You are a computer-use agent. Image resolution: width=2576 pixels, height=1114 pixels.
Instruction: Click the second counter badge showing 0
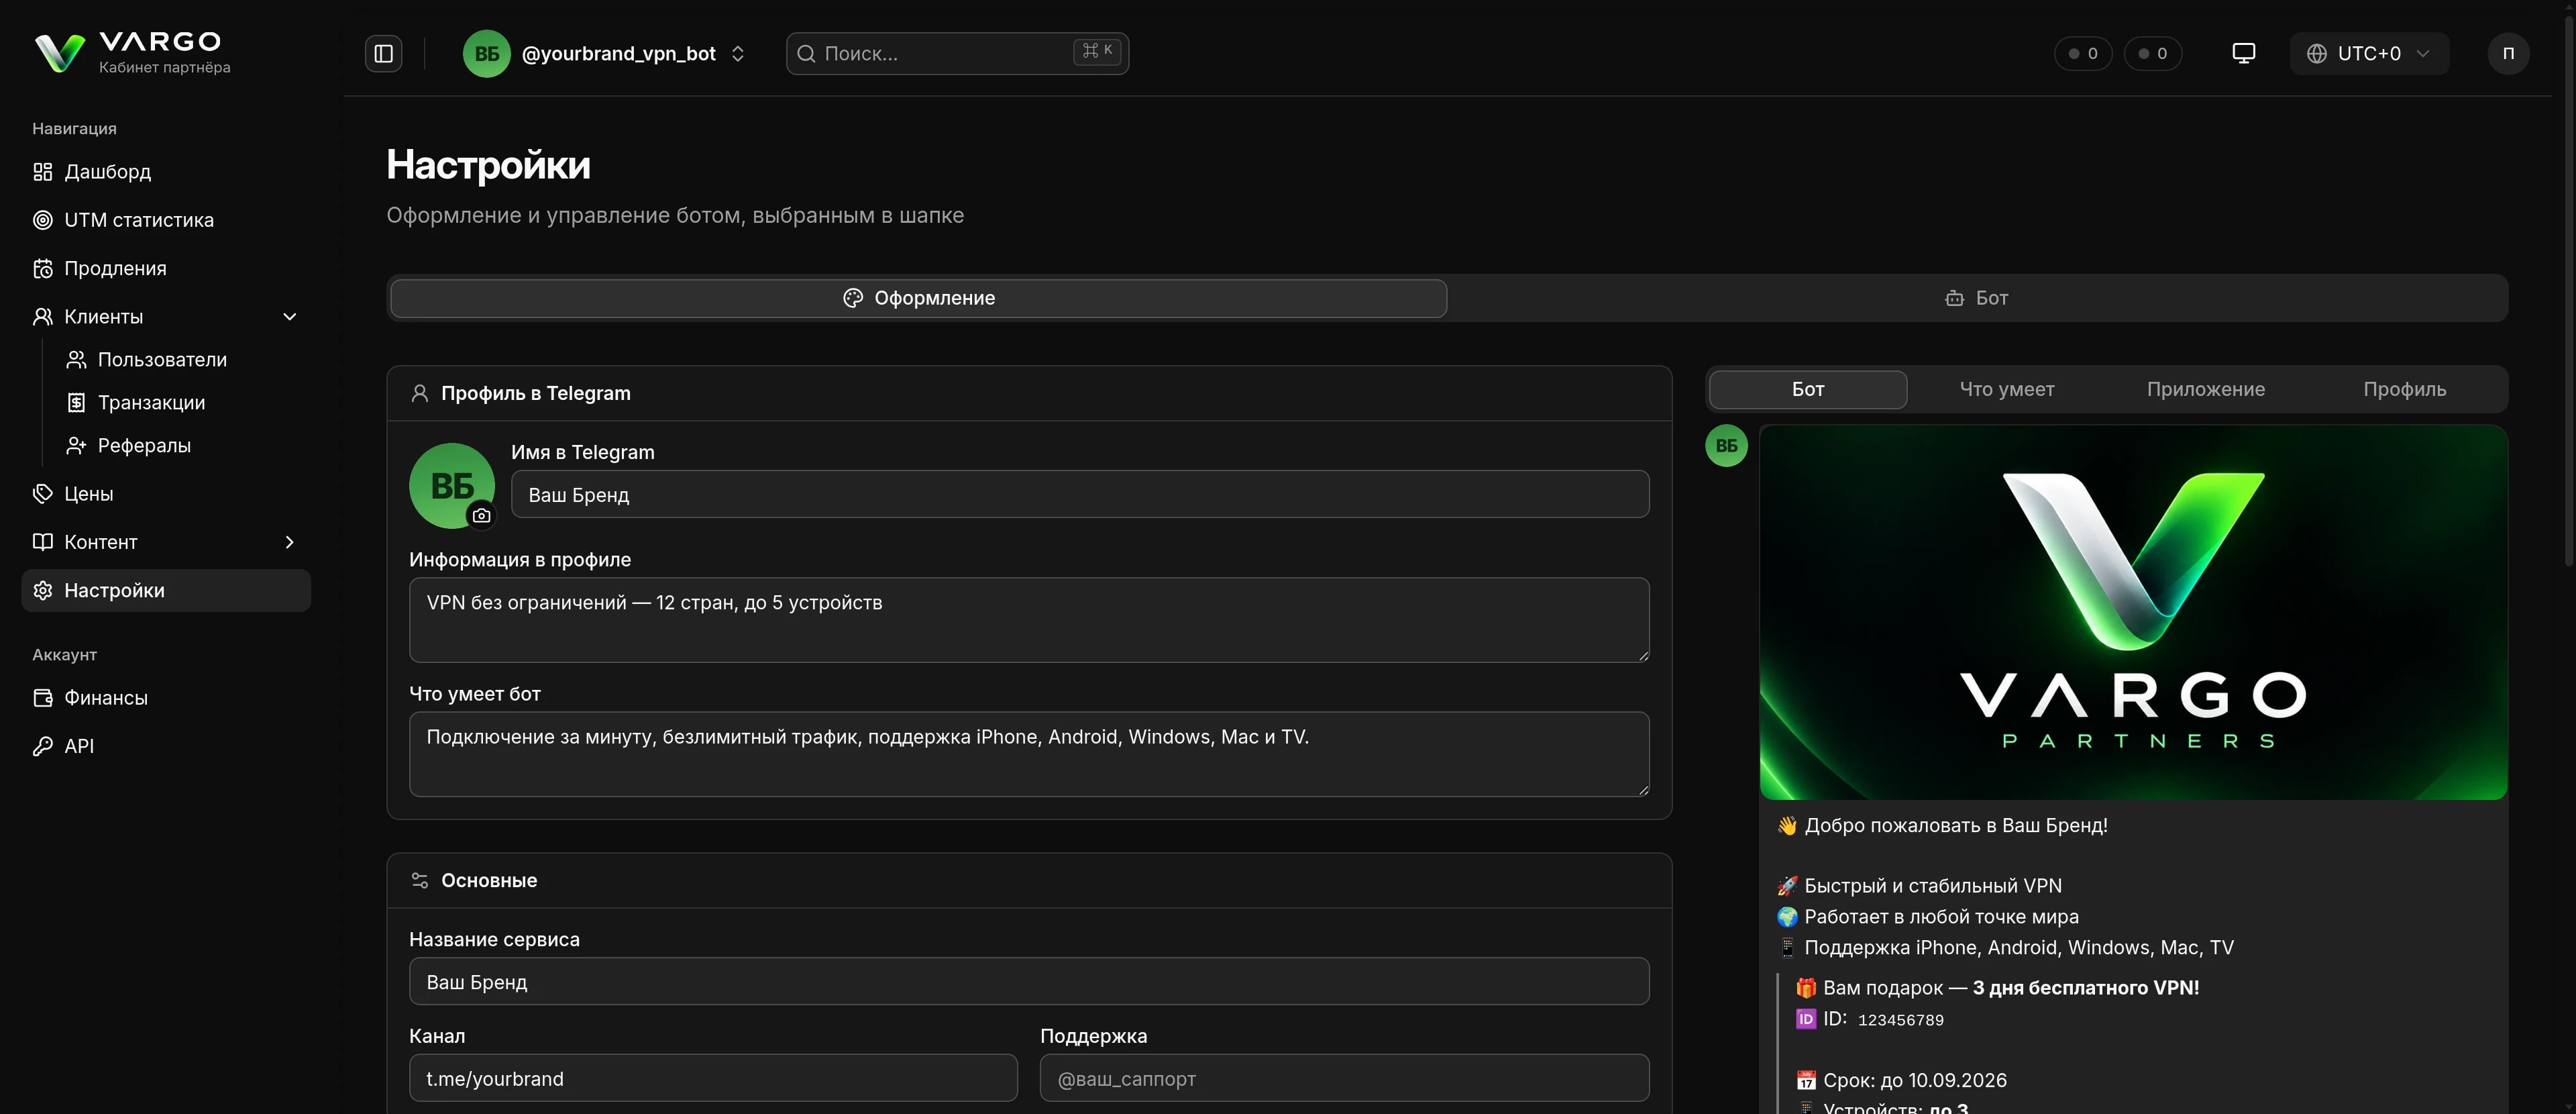2153,53
